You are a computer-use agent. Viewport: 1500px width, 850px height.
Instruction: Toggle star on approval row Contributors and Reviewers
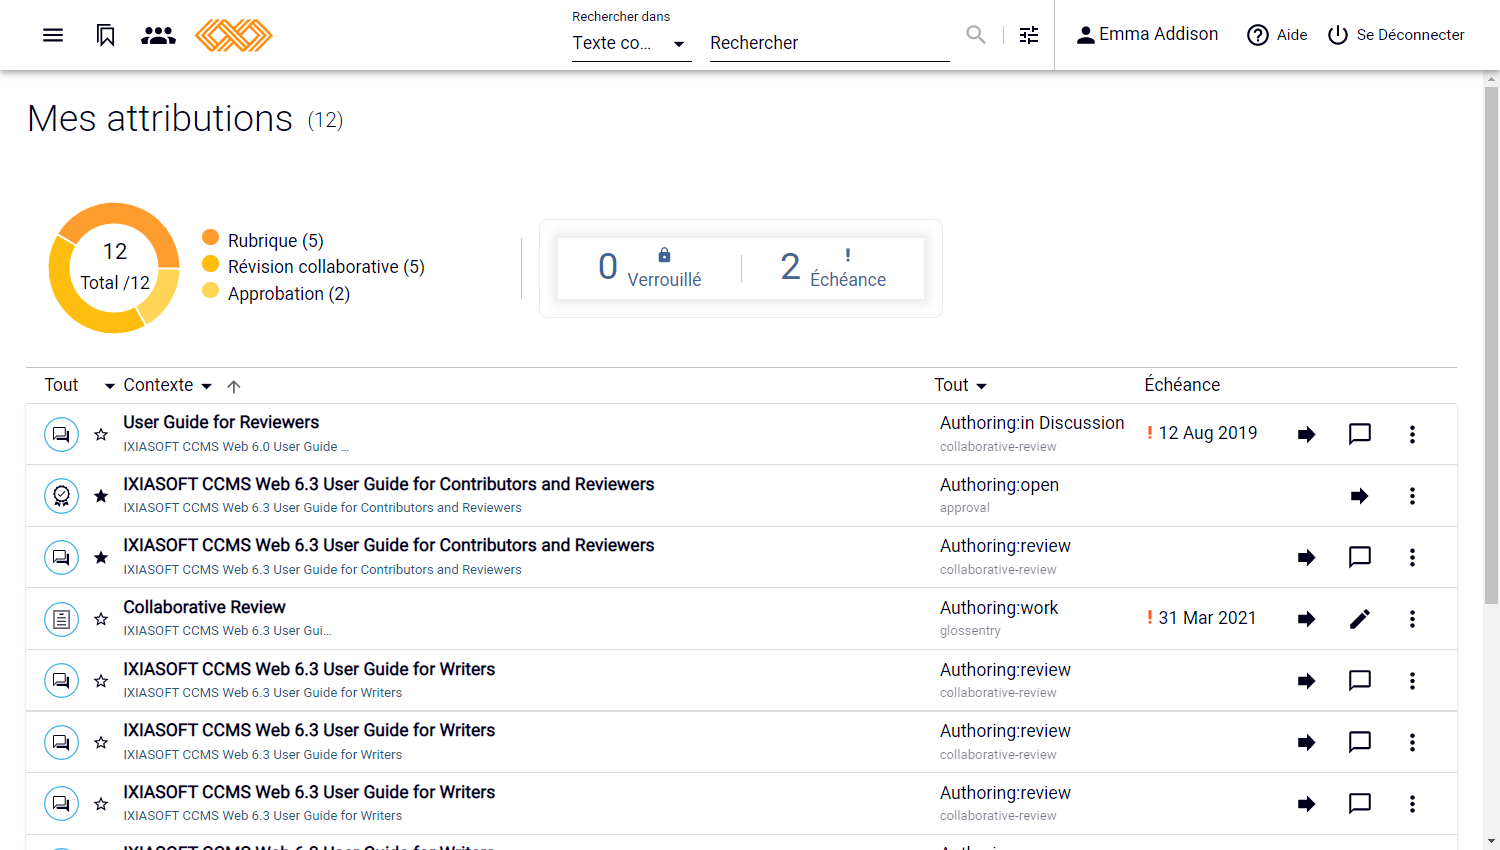[x=101, y=496]
